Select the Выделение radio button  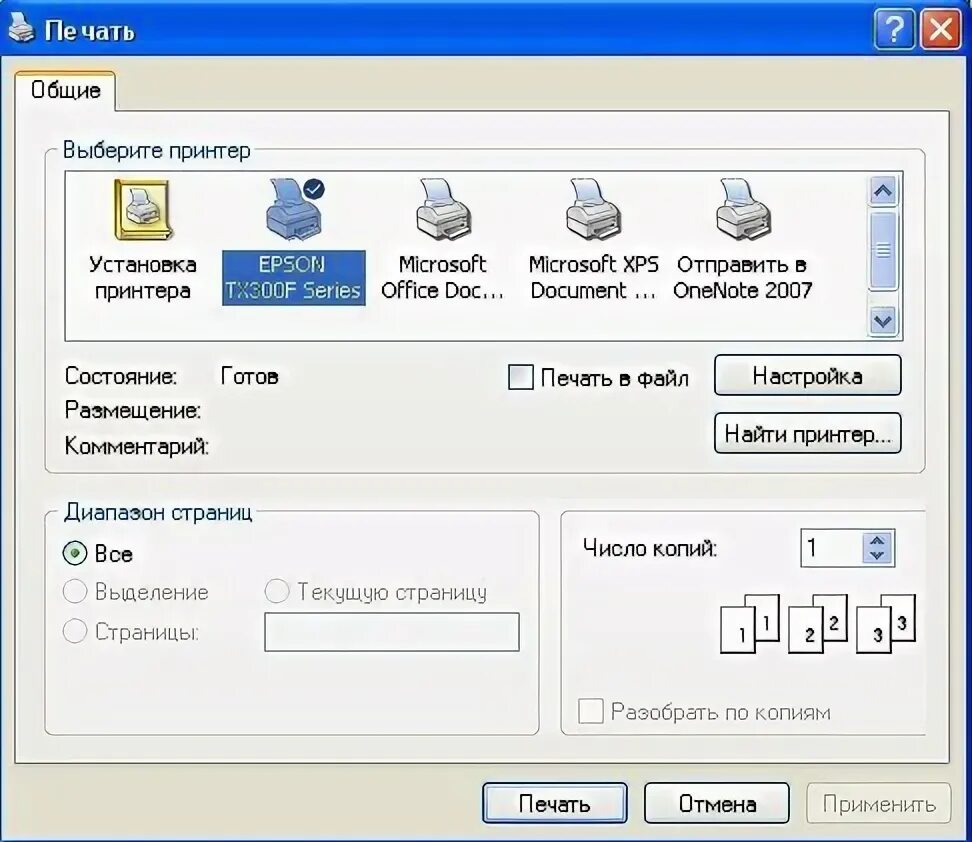[75, 592]
